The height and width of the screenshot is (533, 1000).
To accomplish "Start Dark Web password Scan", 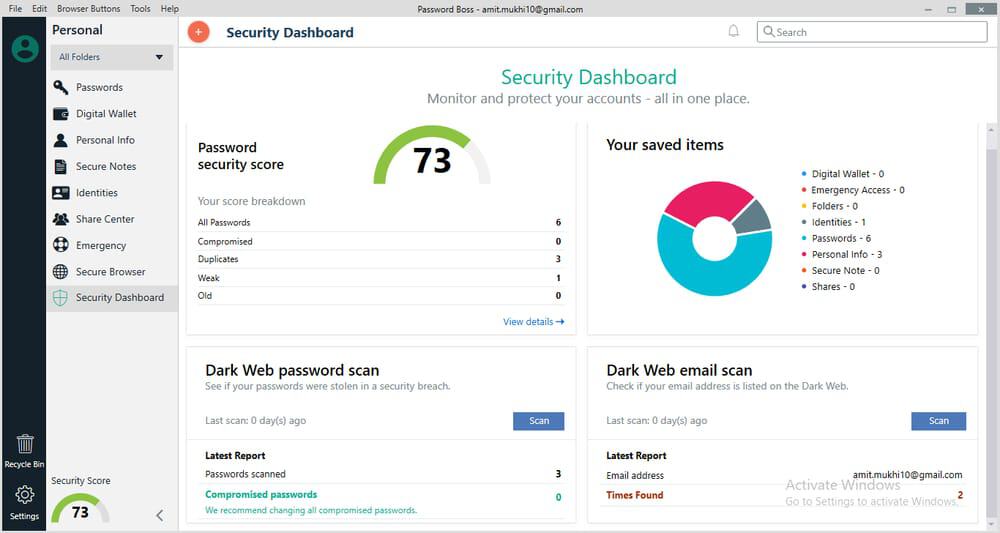I will point(538,421).
